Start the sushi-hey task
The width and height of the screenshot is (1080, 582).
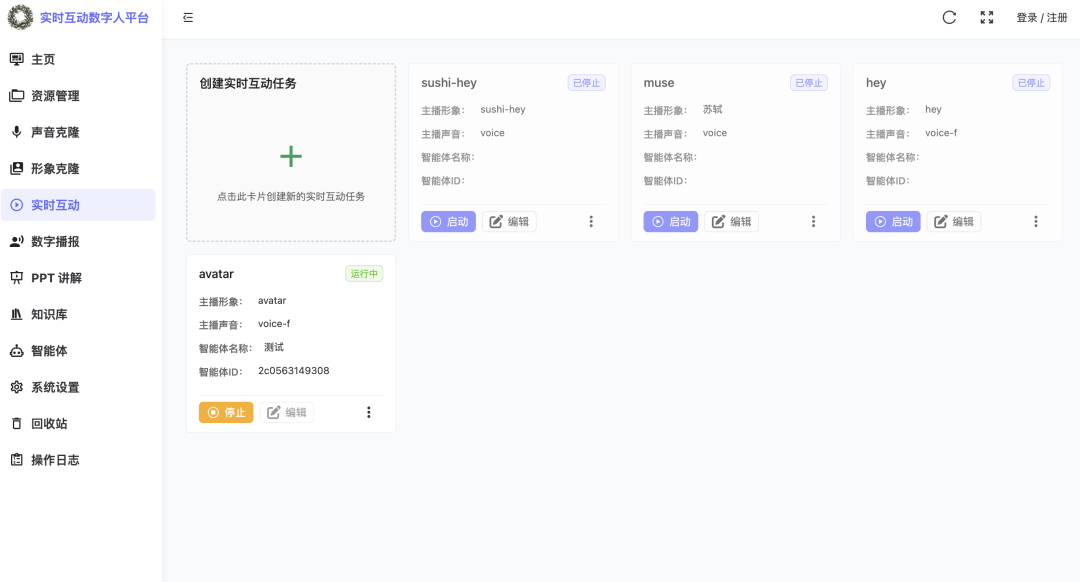(448, 222)
